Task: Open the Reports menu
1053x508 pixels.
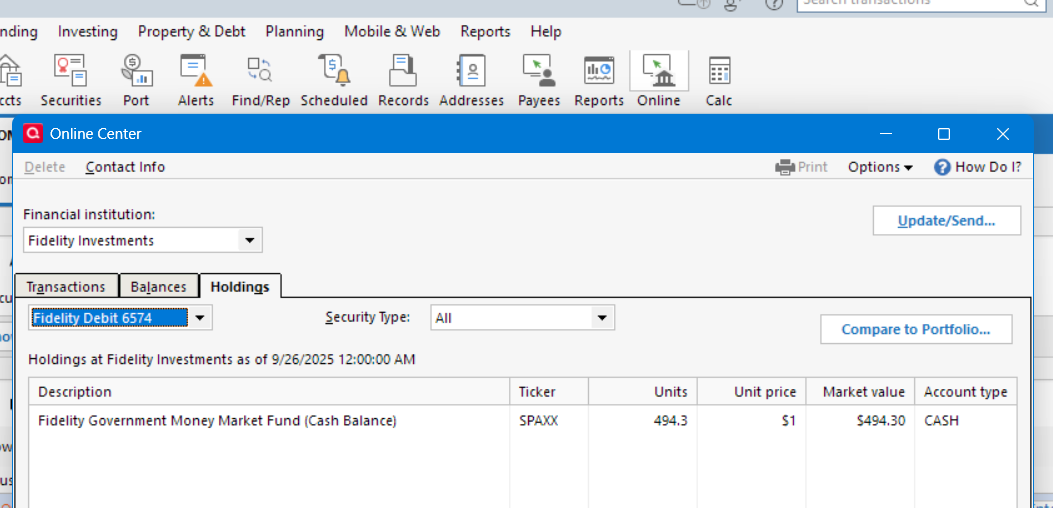Action: tap(485, 32)
